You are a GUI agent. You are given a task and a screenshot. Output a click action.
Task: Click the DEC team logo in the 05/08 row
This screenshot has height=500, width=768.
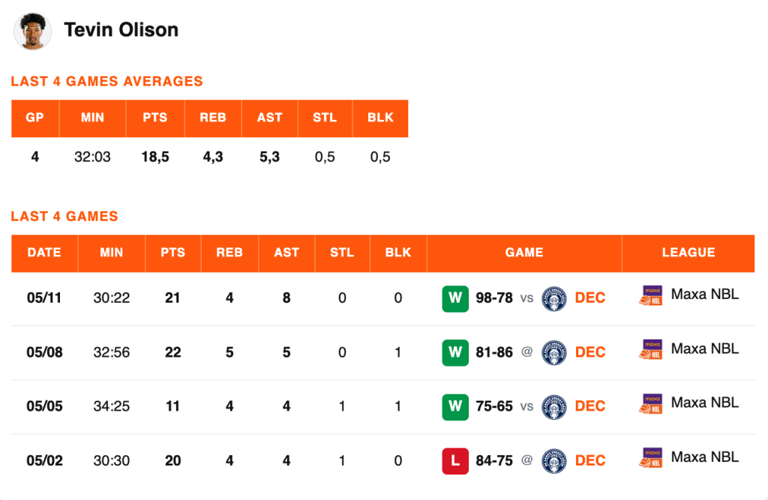(x=554, y=353)
